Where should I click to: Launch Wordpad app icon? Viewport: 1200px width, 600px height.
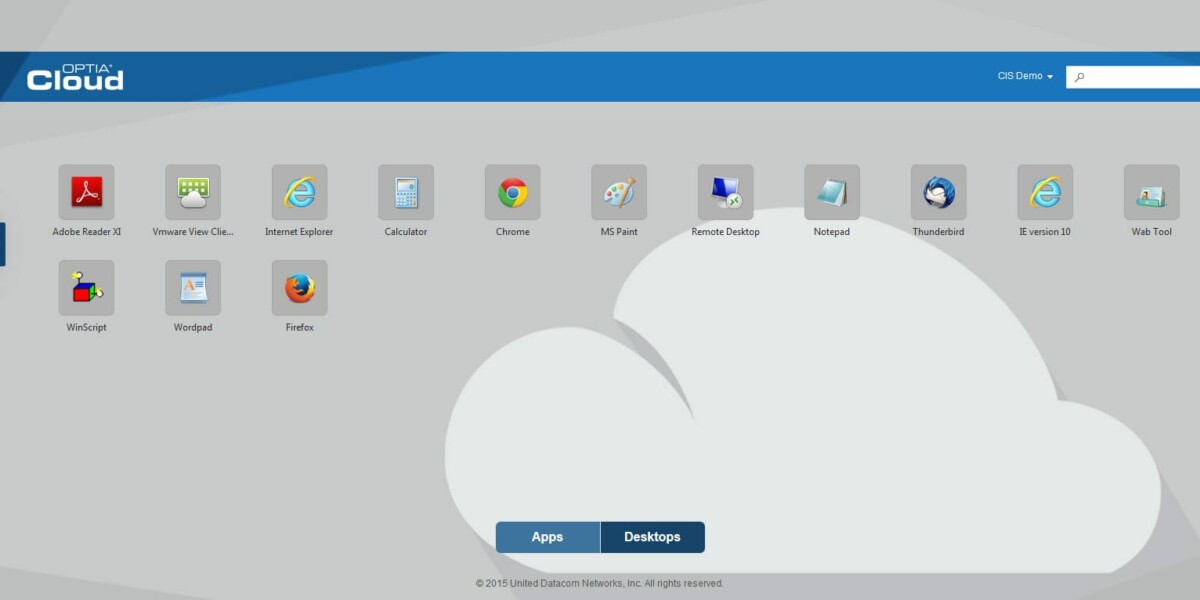[193, 288]
